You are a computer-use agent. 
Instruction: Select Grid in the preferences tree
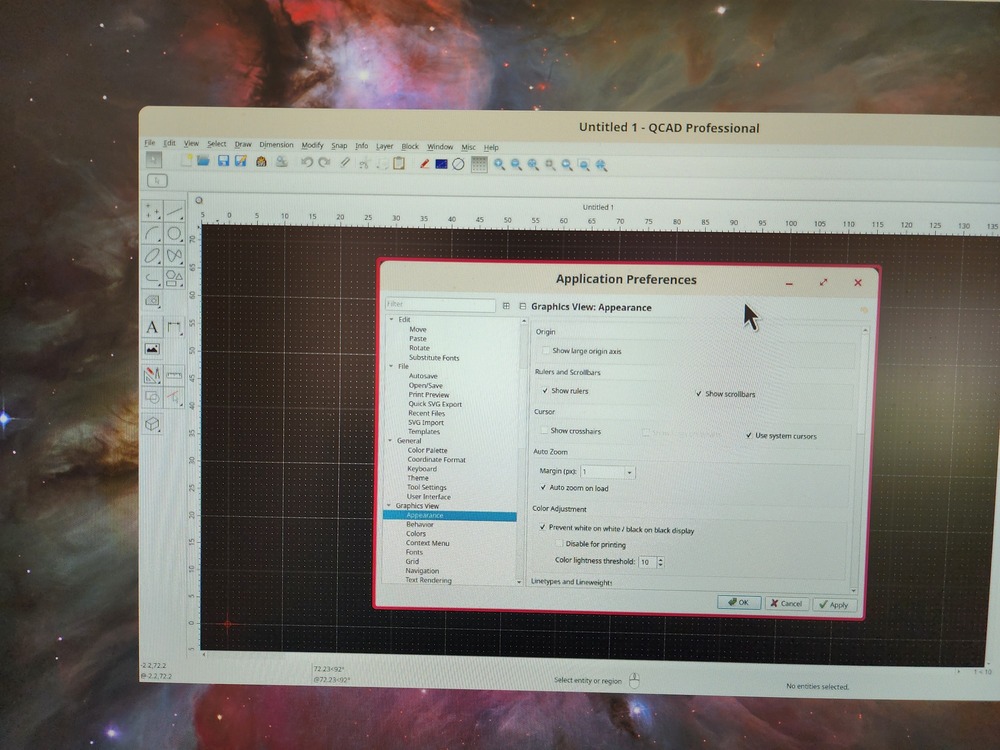pyautogui.click(x=414, y=562)
